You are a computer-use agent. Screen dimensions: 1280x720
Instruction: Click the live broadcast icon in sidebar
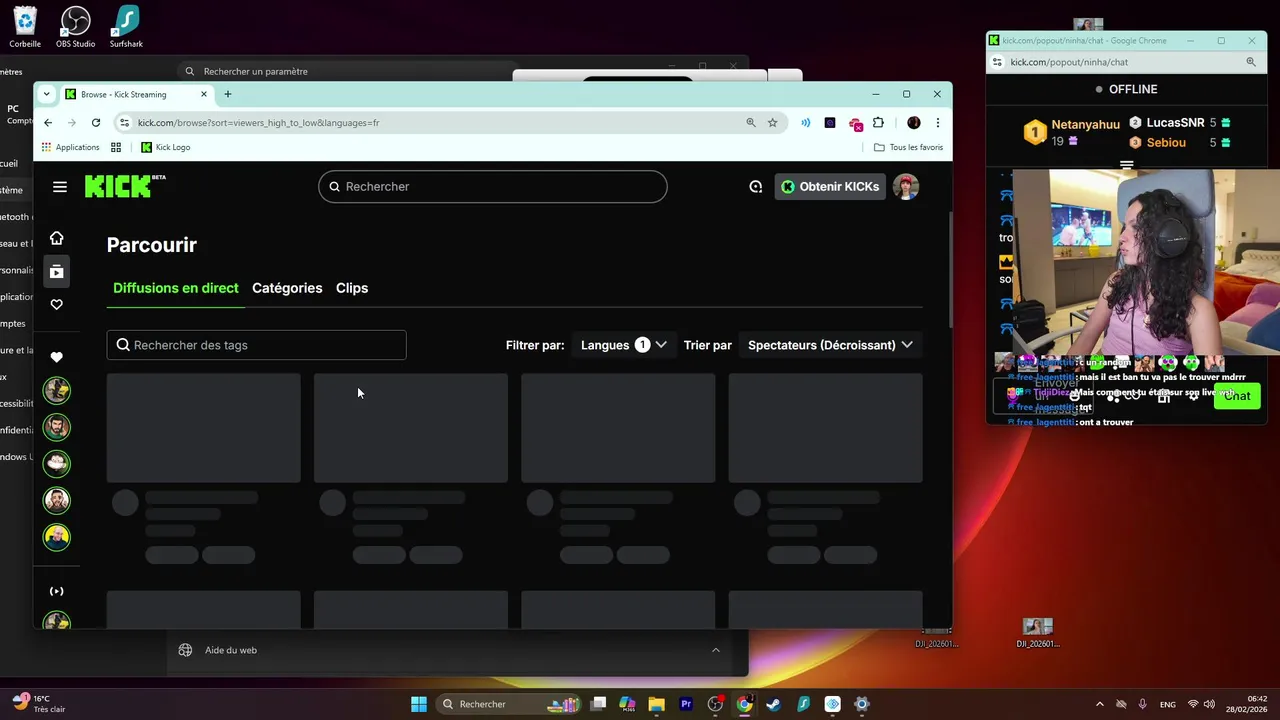[x=57, y=591]
